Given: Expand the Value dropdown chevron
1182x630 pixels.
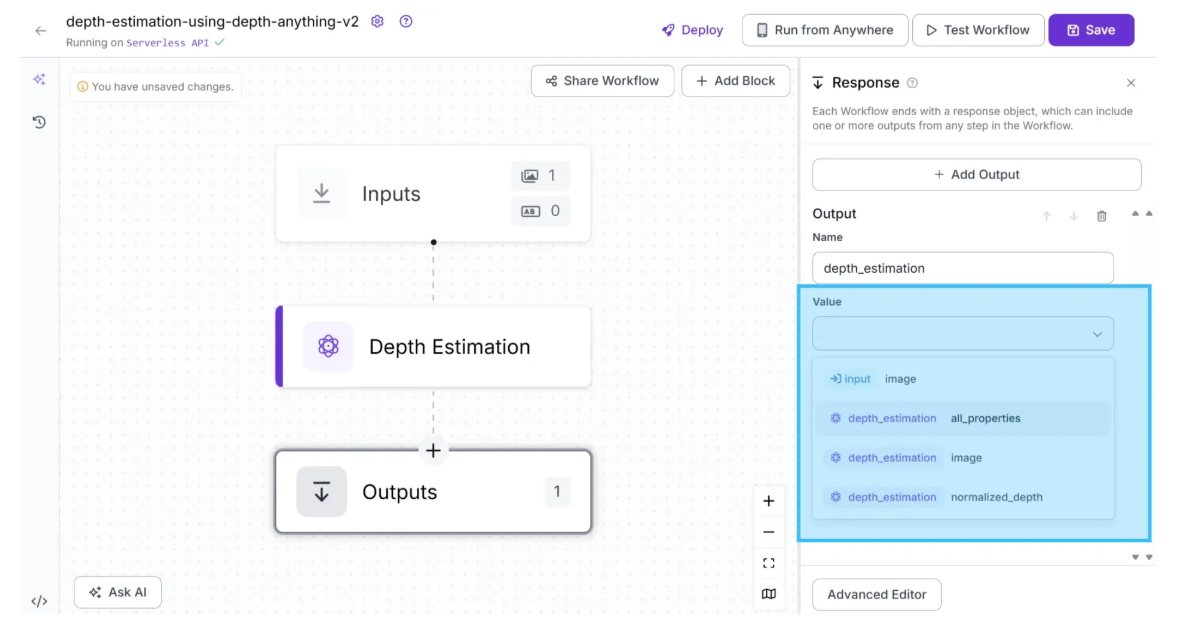Looking at the screenshot, I should [x=1097, y=334].
